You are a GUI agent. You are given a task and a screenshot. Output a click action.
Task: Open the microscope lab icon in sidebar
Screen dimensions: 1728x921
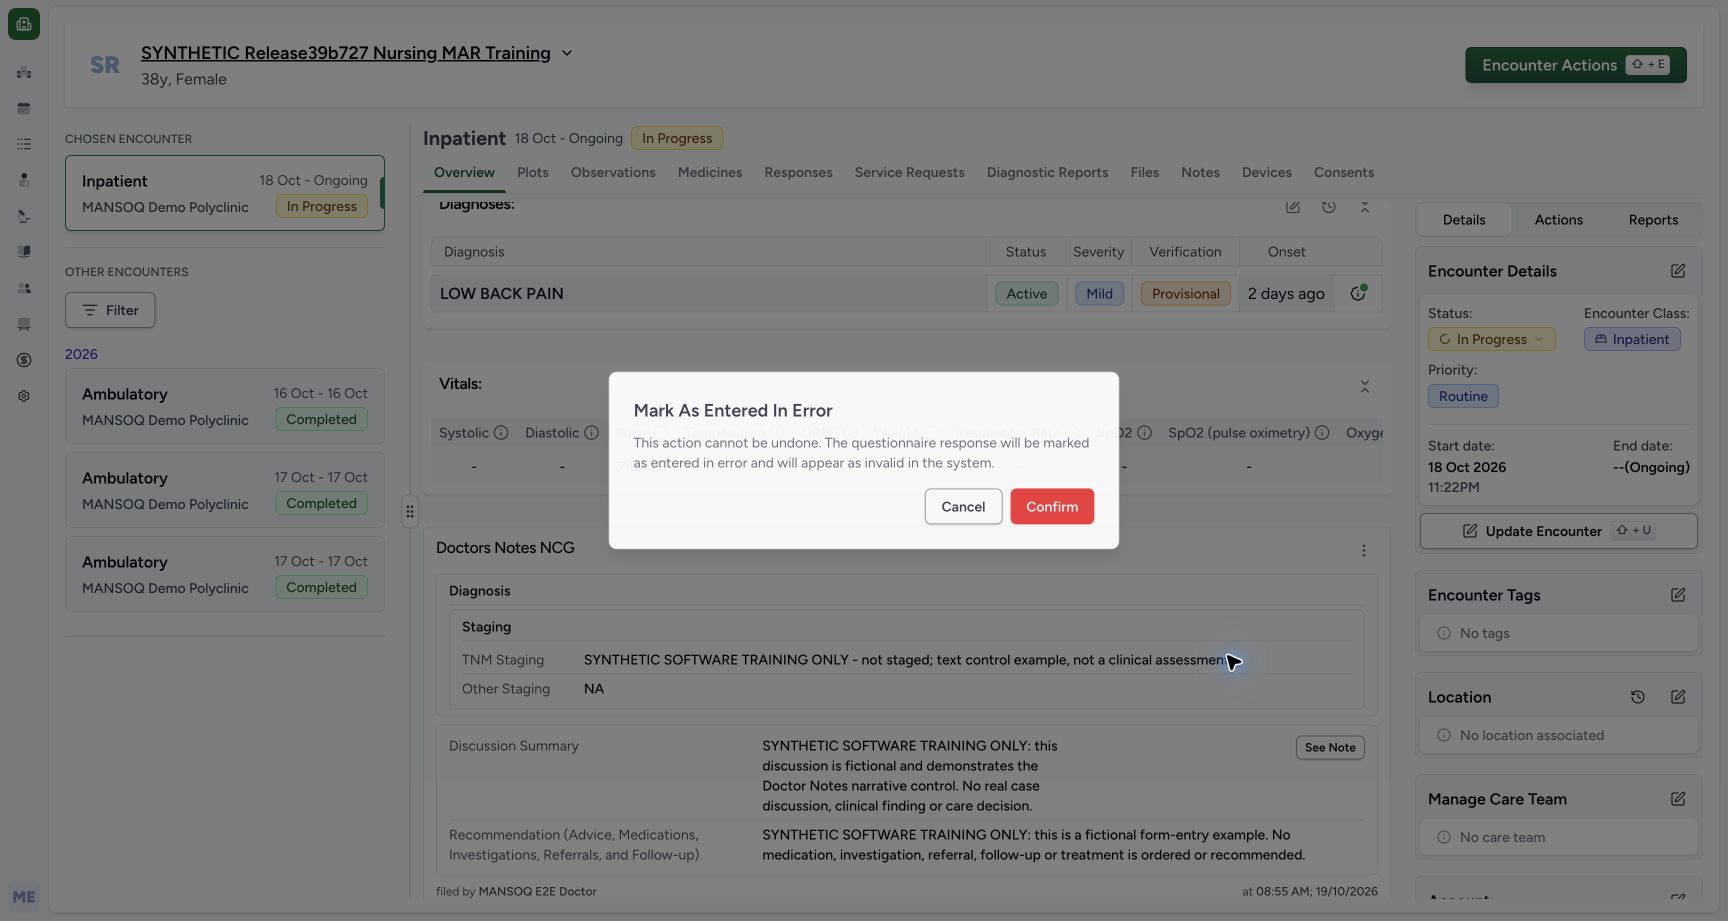[x=24, y=216]
